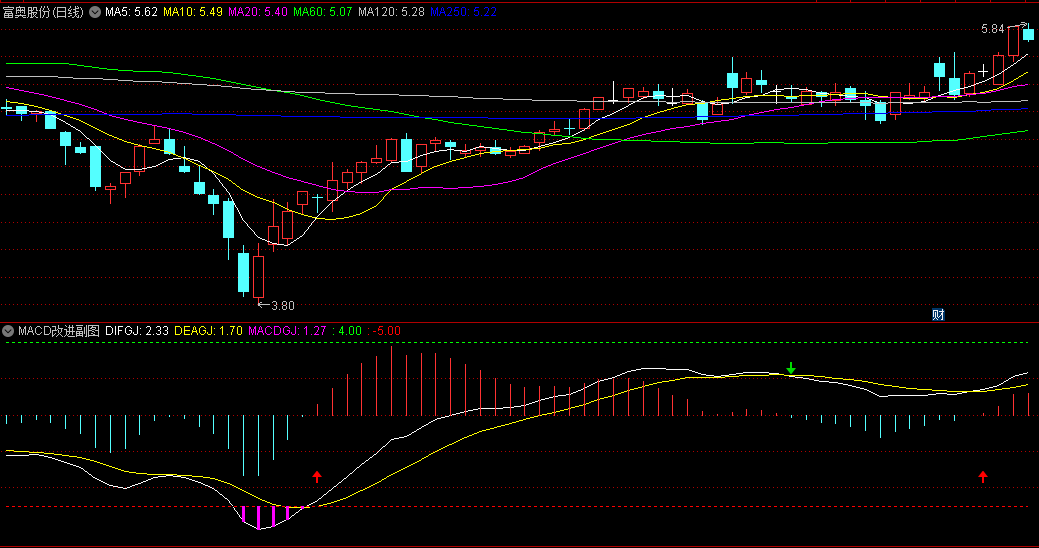
Task: Select the MA250: 5.22 indicator label
Action: (463, 12)
